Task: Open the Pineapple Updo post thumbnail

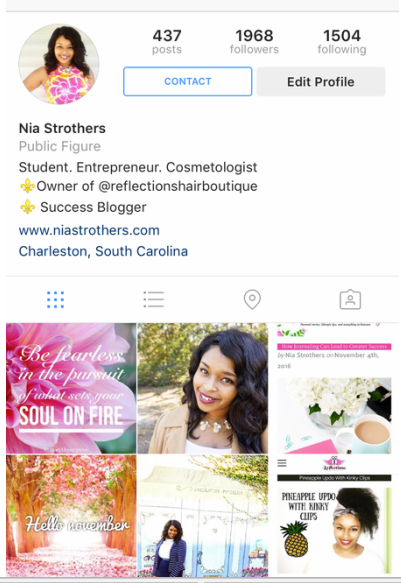Action: pos(334,516)
